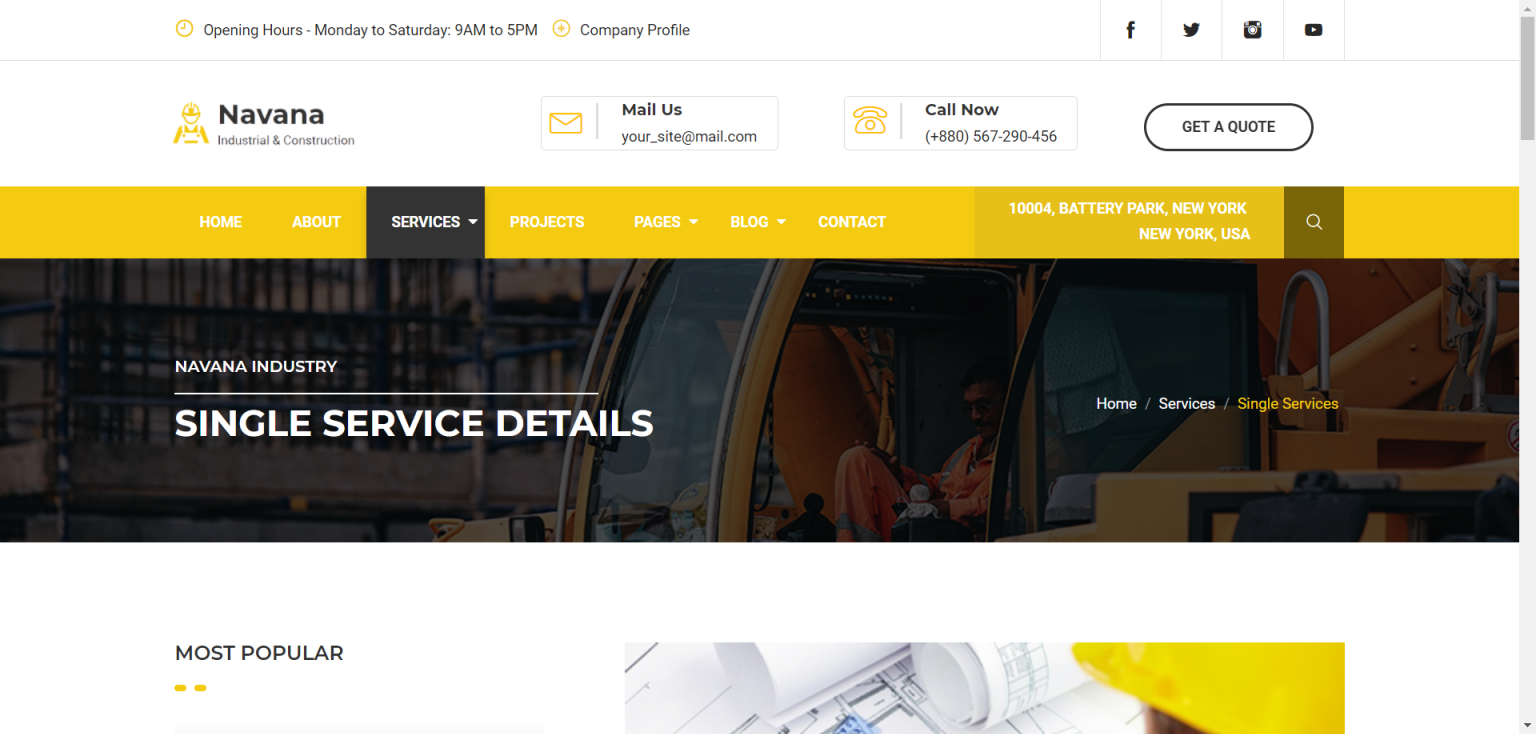Click the Call Now telephone icon

click(870, 121)
